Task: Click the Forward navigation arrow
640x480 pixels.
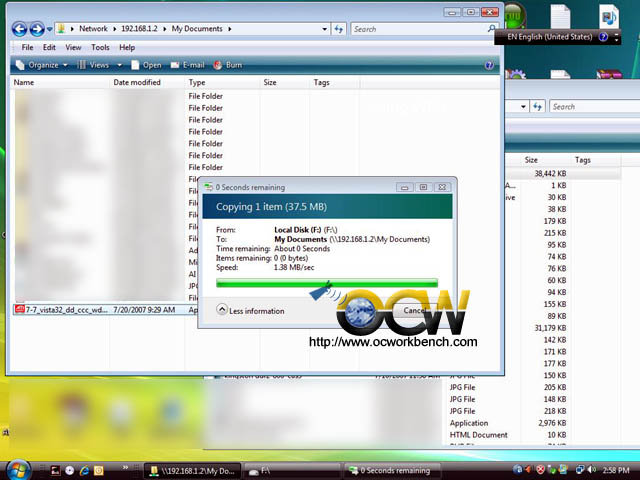Action: click(37, 29)
